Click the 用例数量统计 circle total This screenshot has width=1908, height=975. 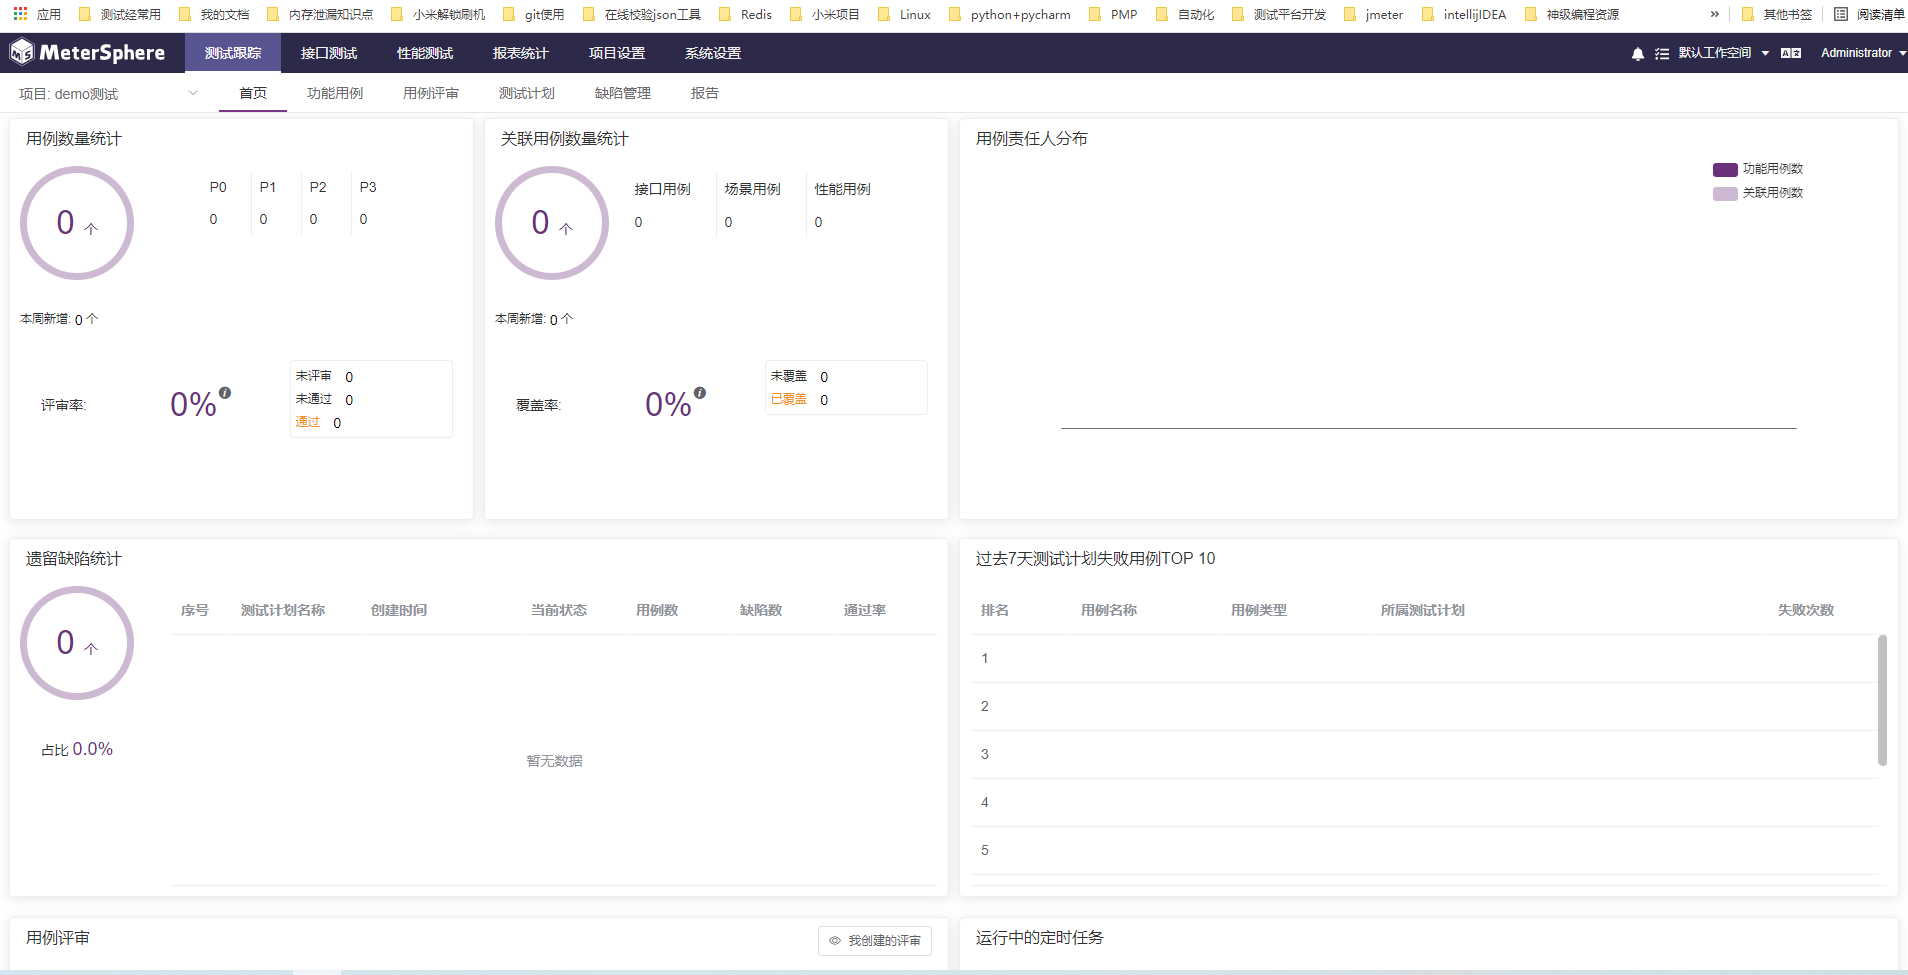pyautogui.click(x=77, y=223)
